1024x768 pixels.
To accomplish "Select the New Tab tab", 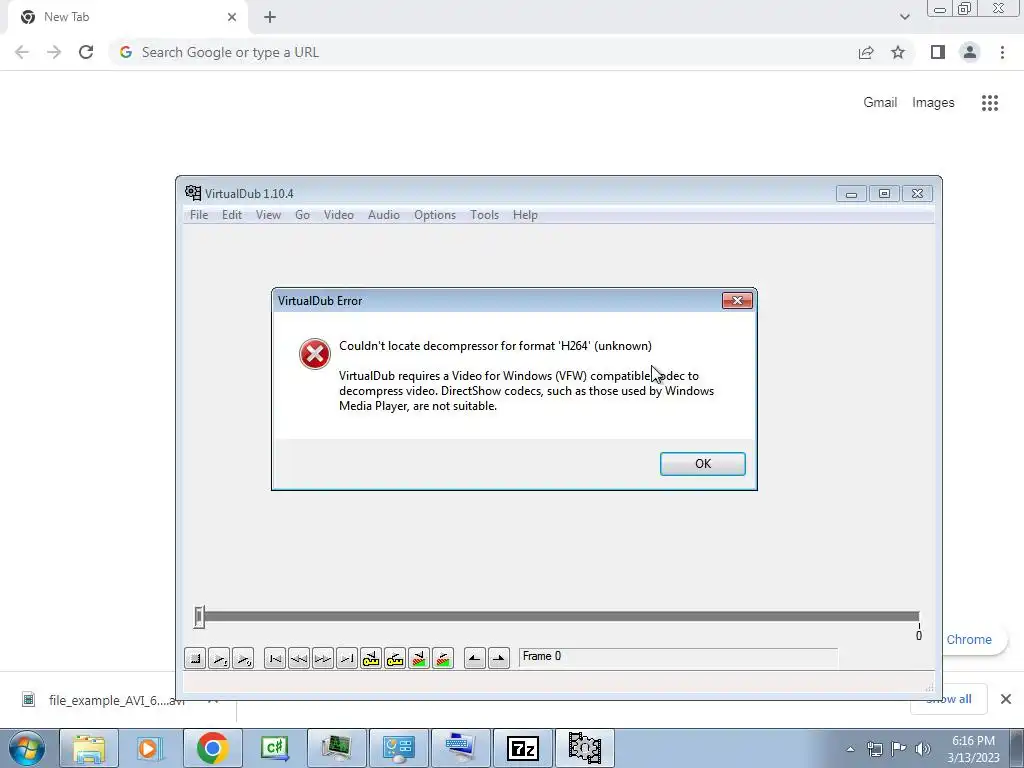I will (127, 17).
